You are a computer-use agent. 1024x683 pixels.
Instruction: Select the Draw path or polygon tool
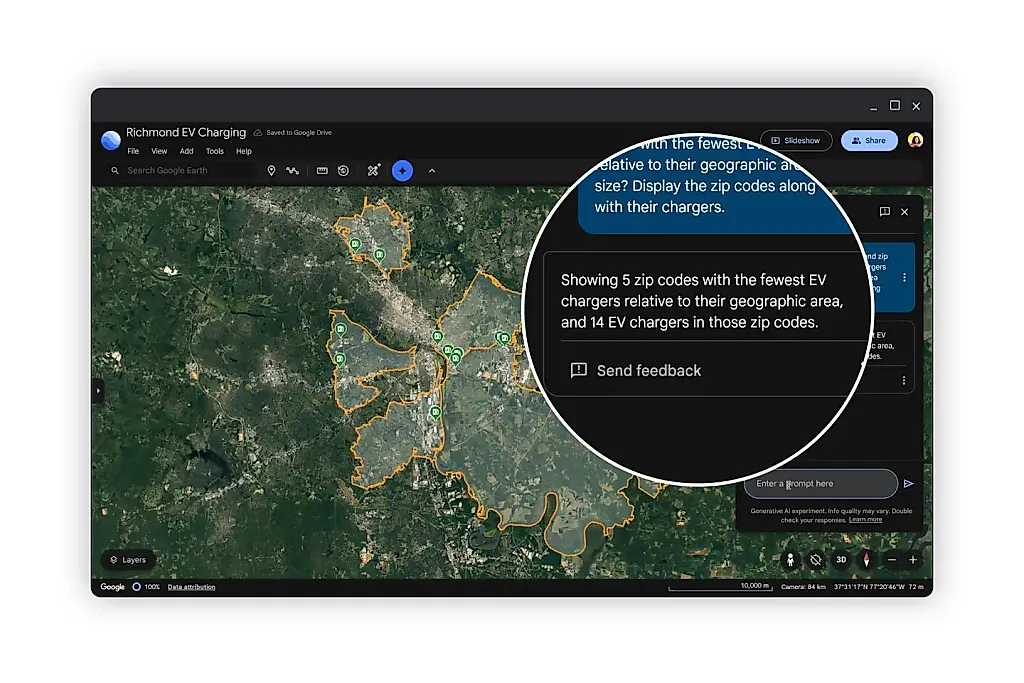293,170
